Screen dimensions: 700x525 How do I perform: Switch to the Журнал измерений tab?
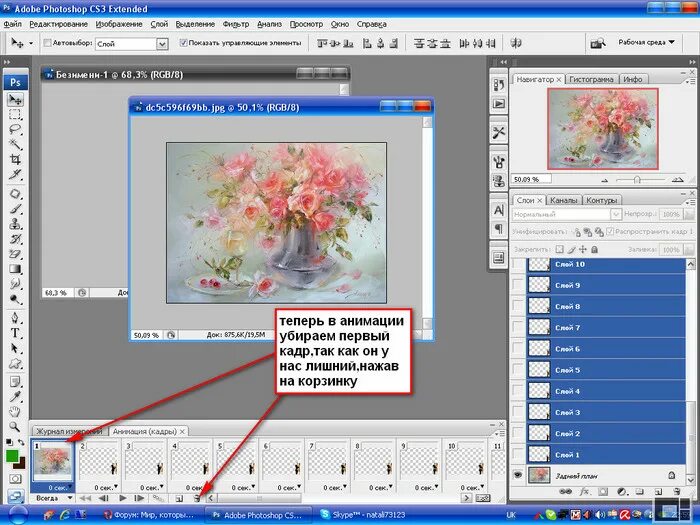[69, 431]
